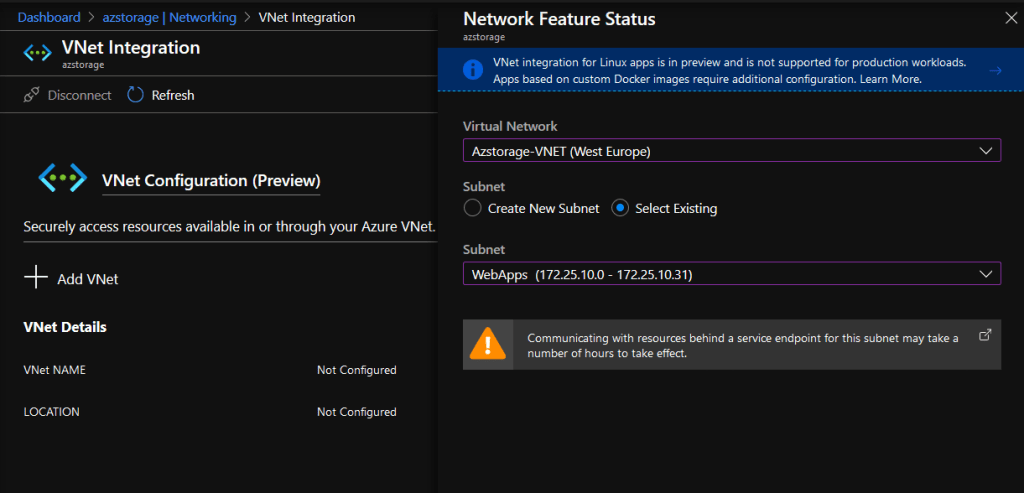The image size is (1024, 493).
Task: Click the Disconnect plug icon
Action: [x=31, y=95]
